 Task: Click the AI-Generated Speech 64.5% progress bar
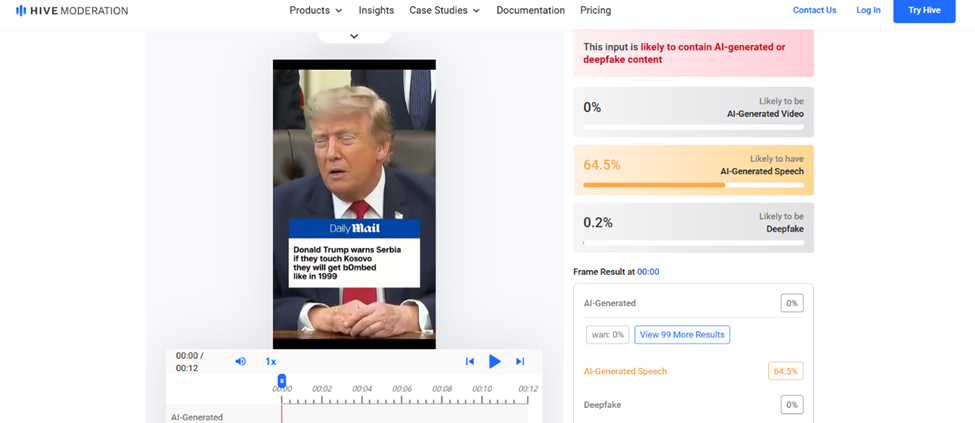click(x=693, y=185)
